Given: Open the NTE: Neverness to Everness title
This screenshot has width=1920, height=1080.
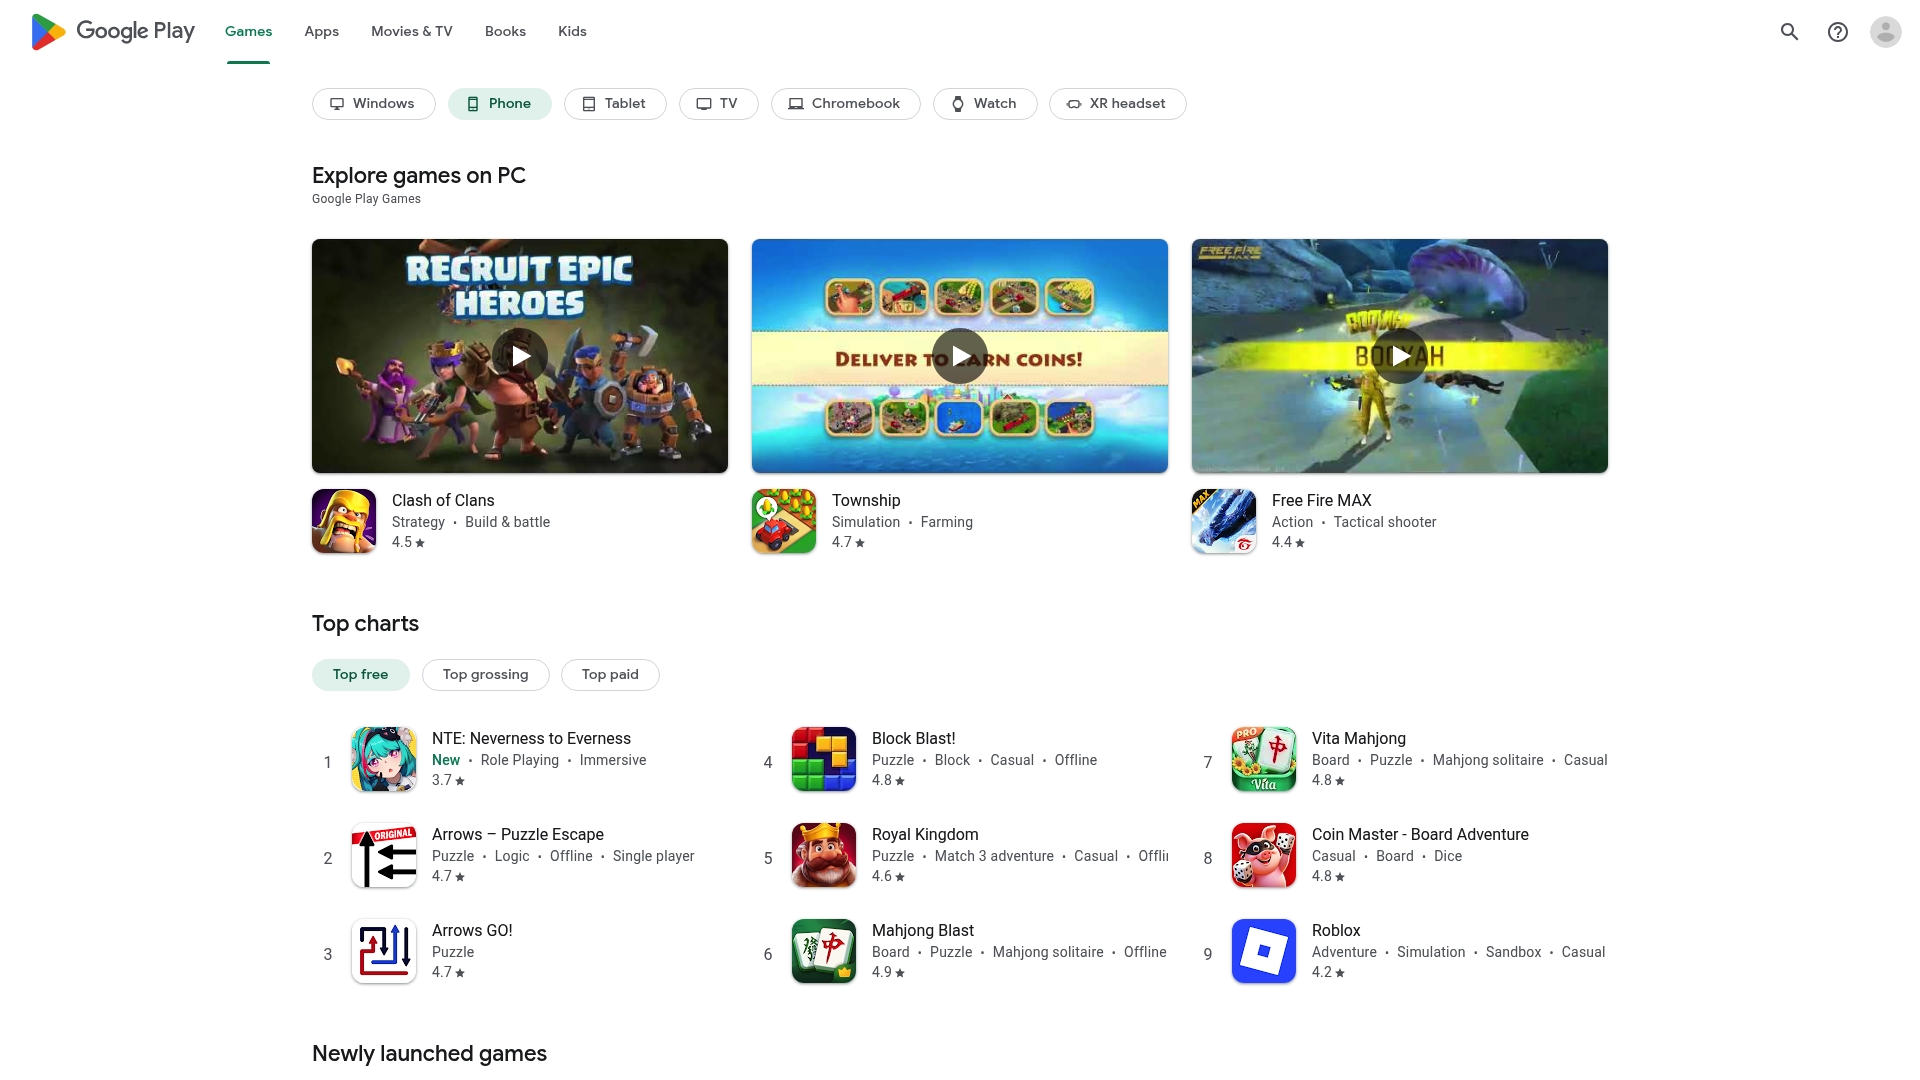Looking at the screenshot, I should (531, 739).
